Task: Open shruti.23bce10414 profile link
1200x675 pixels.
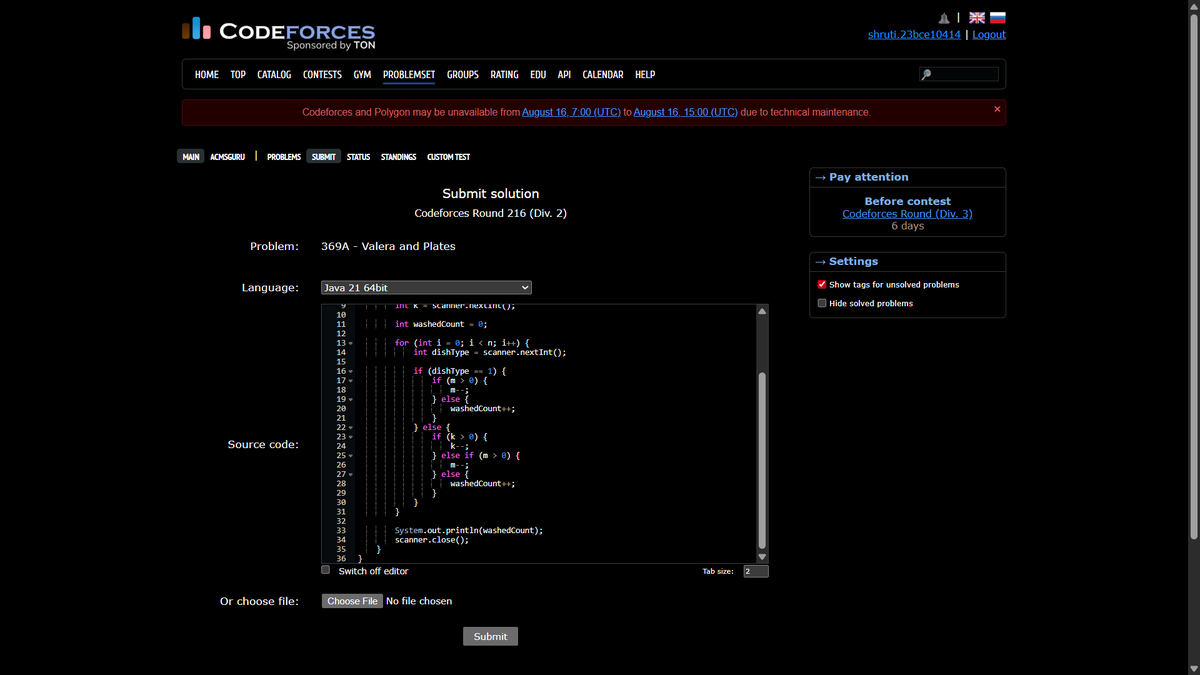Action: 914,34
